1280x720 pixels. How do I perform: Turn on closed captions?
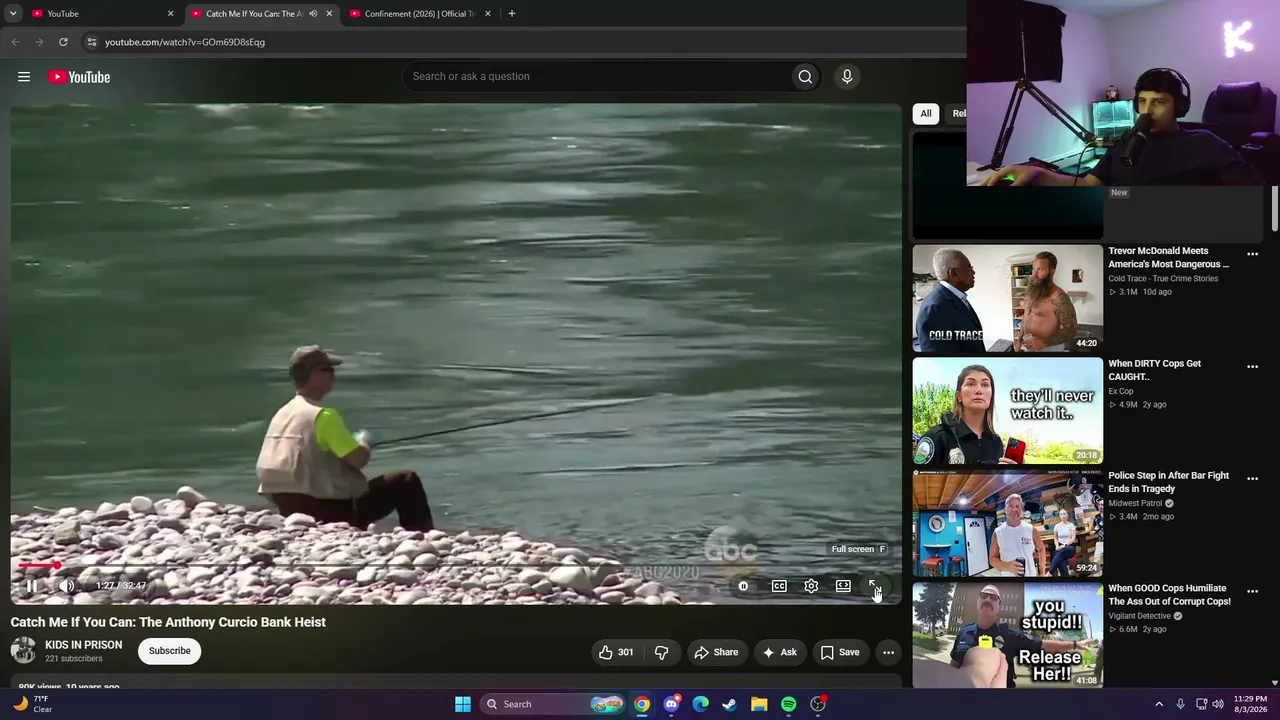(779, 586)
